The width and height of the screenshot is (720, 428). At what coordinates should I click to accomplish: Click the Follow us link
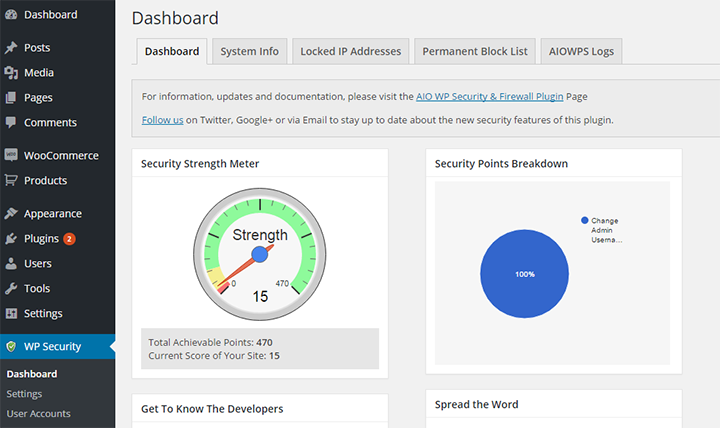coord(163,120)
